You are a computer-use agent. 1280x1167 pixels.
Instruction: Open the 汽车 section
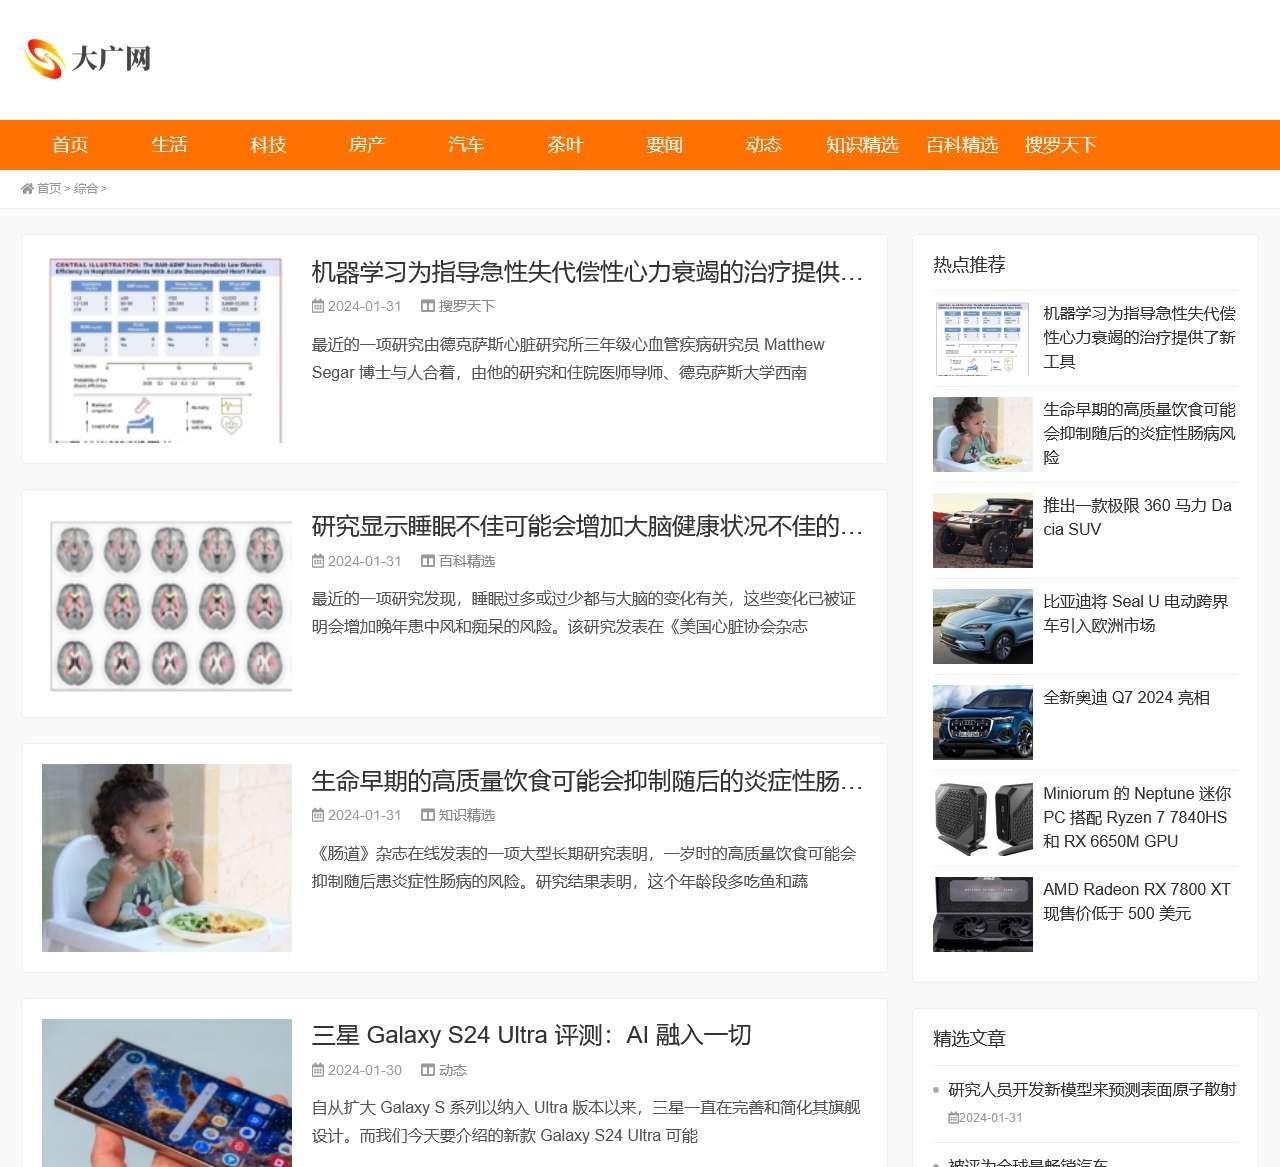click(x=466, y=145)
